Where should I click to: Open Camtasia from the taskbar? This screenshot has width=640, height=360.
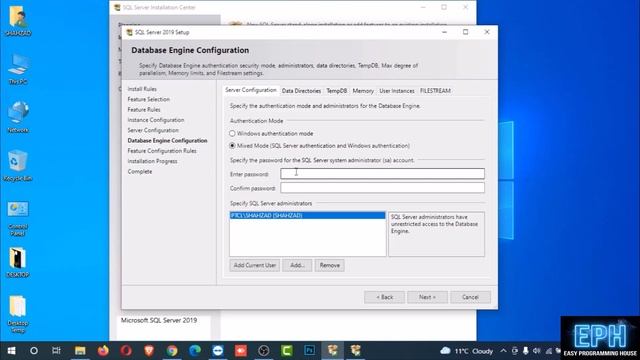(287, 351)
